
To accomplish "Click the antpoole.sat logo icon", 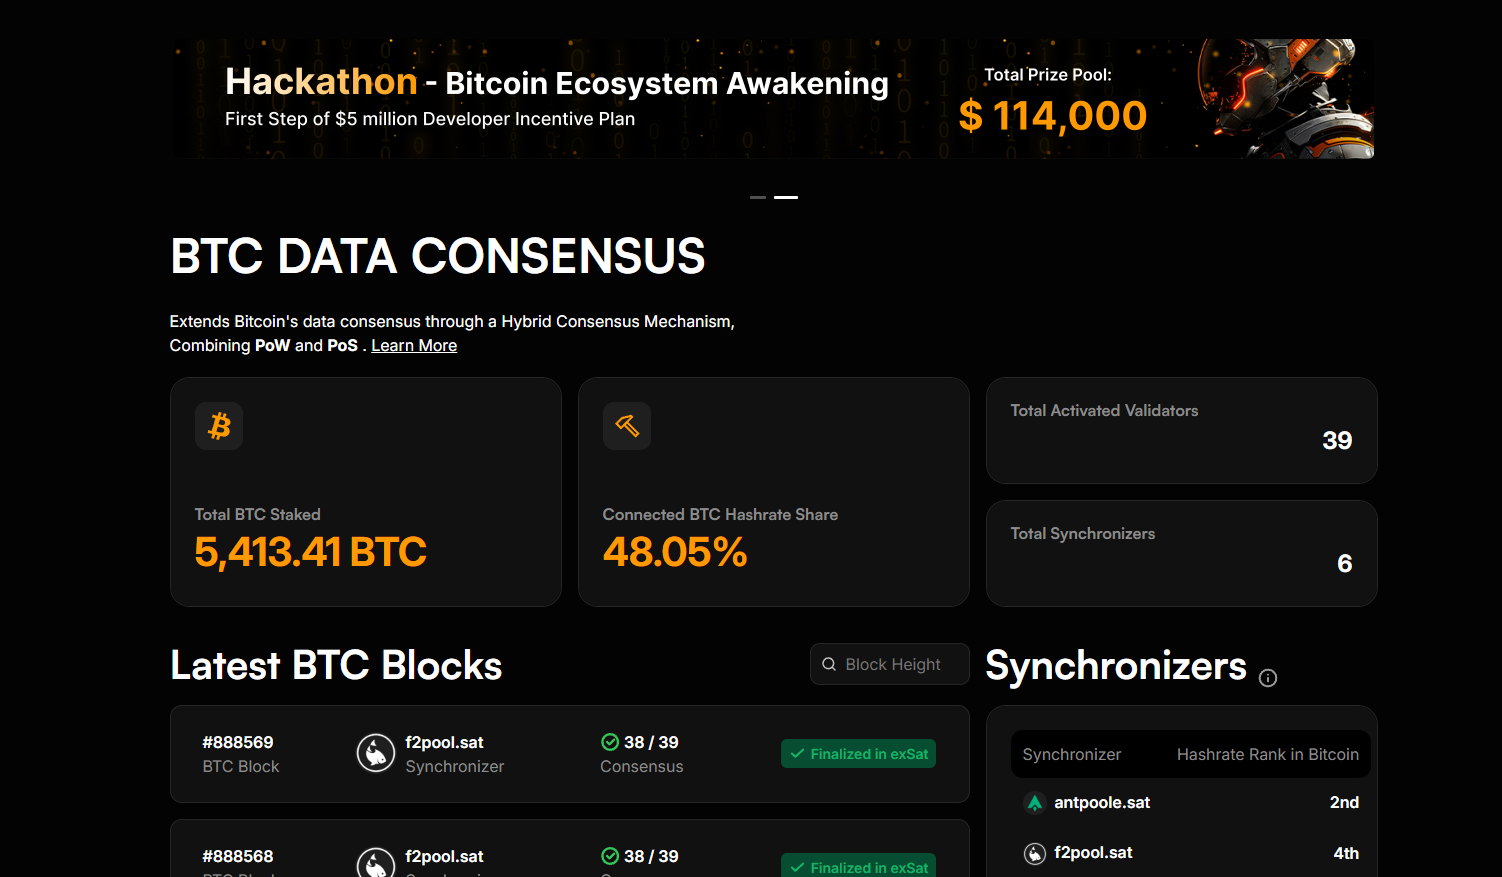I will tap(1035, 803).
